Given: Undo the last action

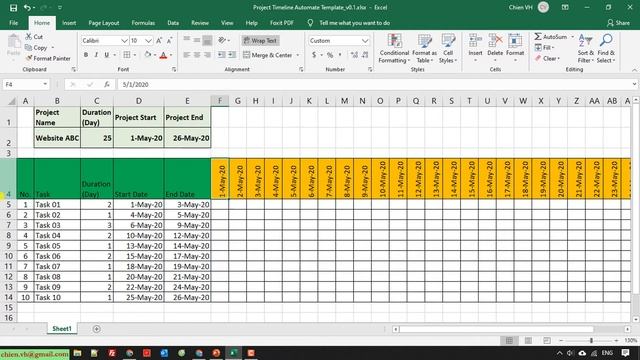Looking at the screenshot, I should pyautogui.click(x=27, y=7).
